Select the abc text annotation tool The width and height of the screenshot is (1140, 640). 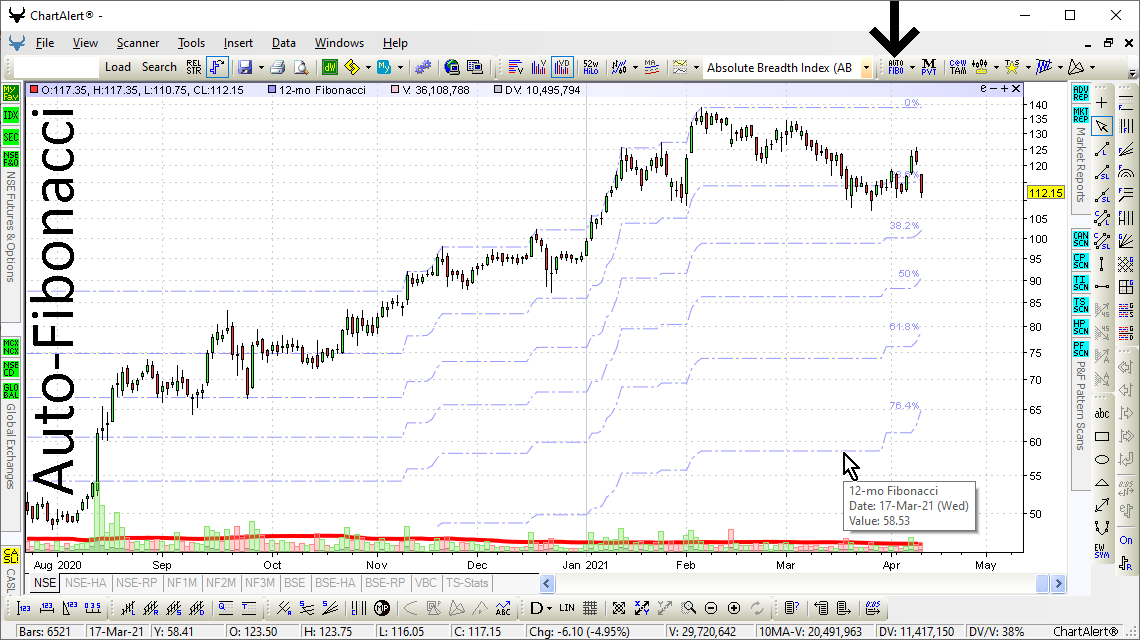(x=1102, y=413)
